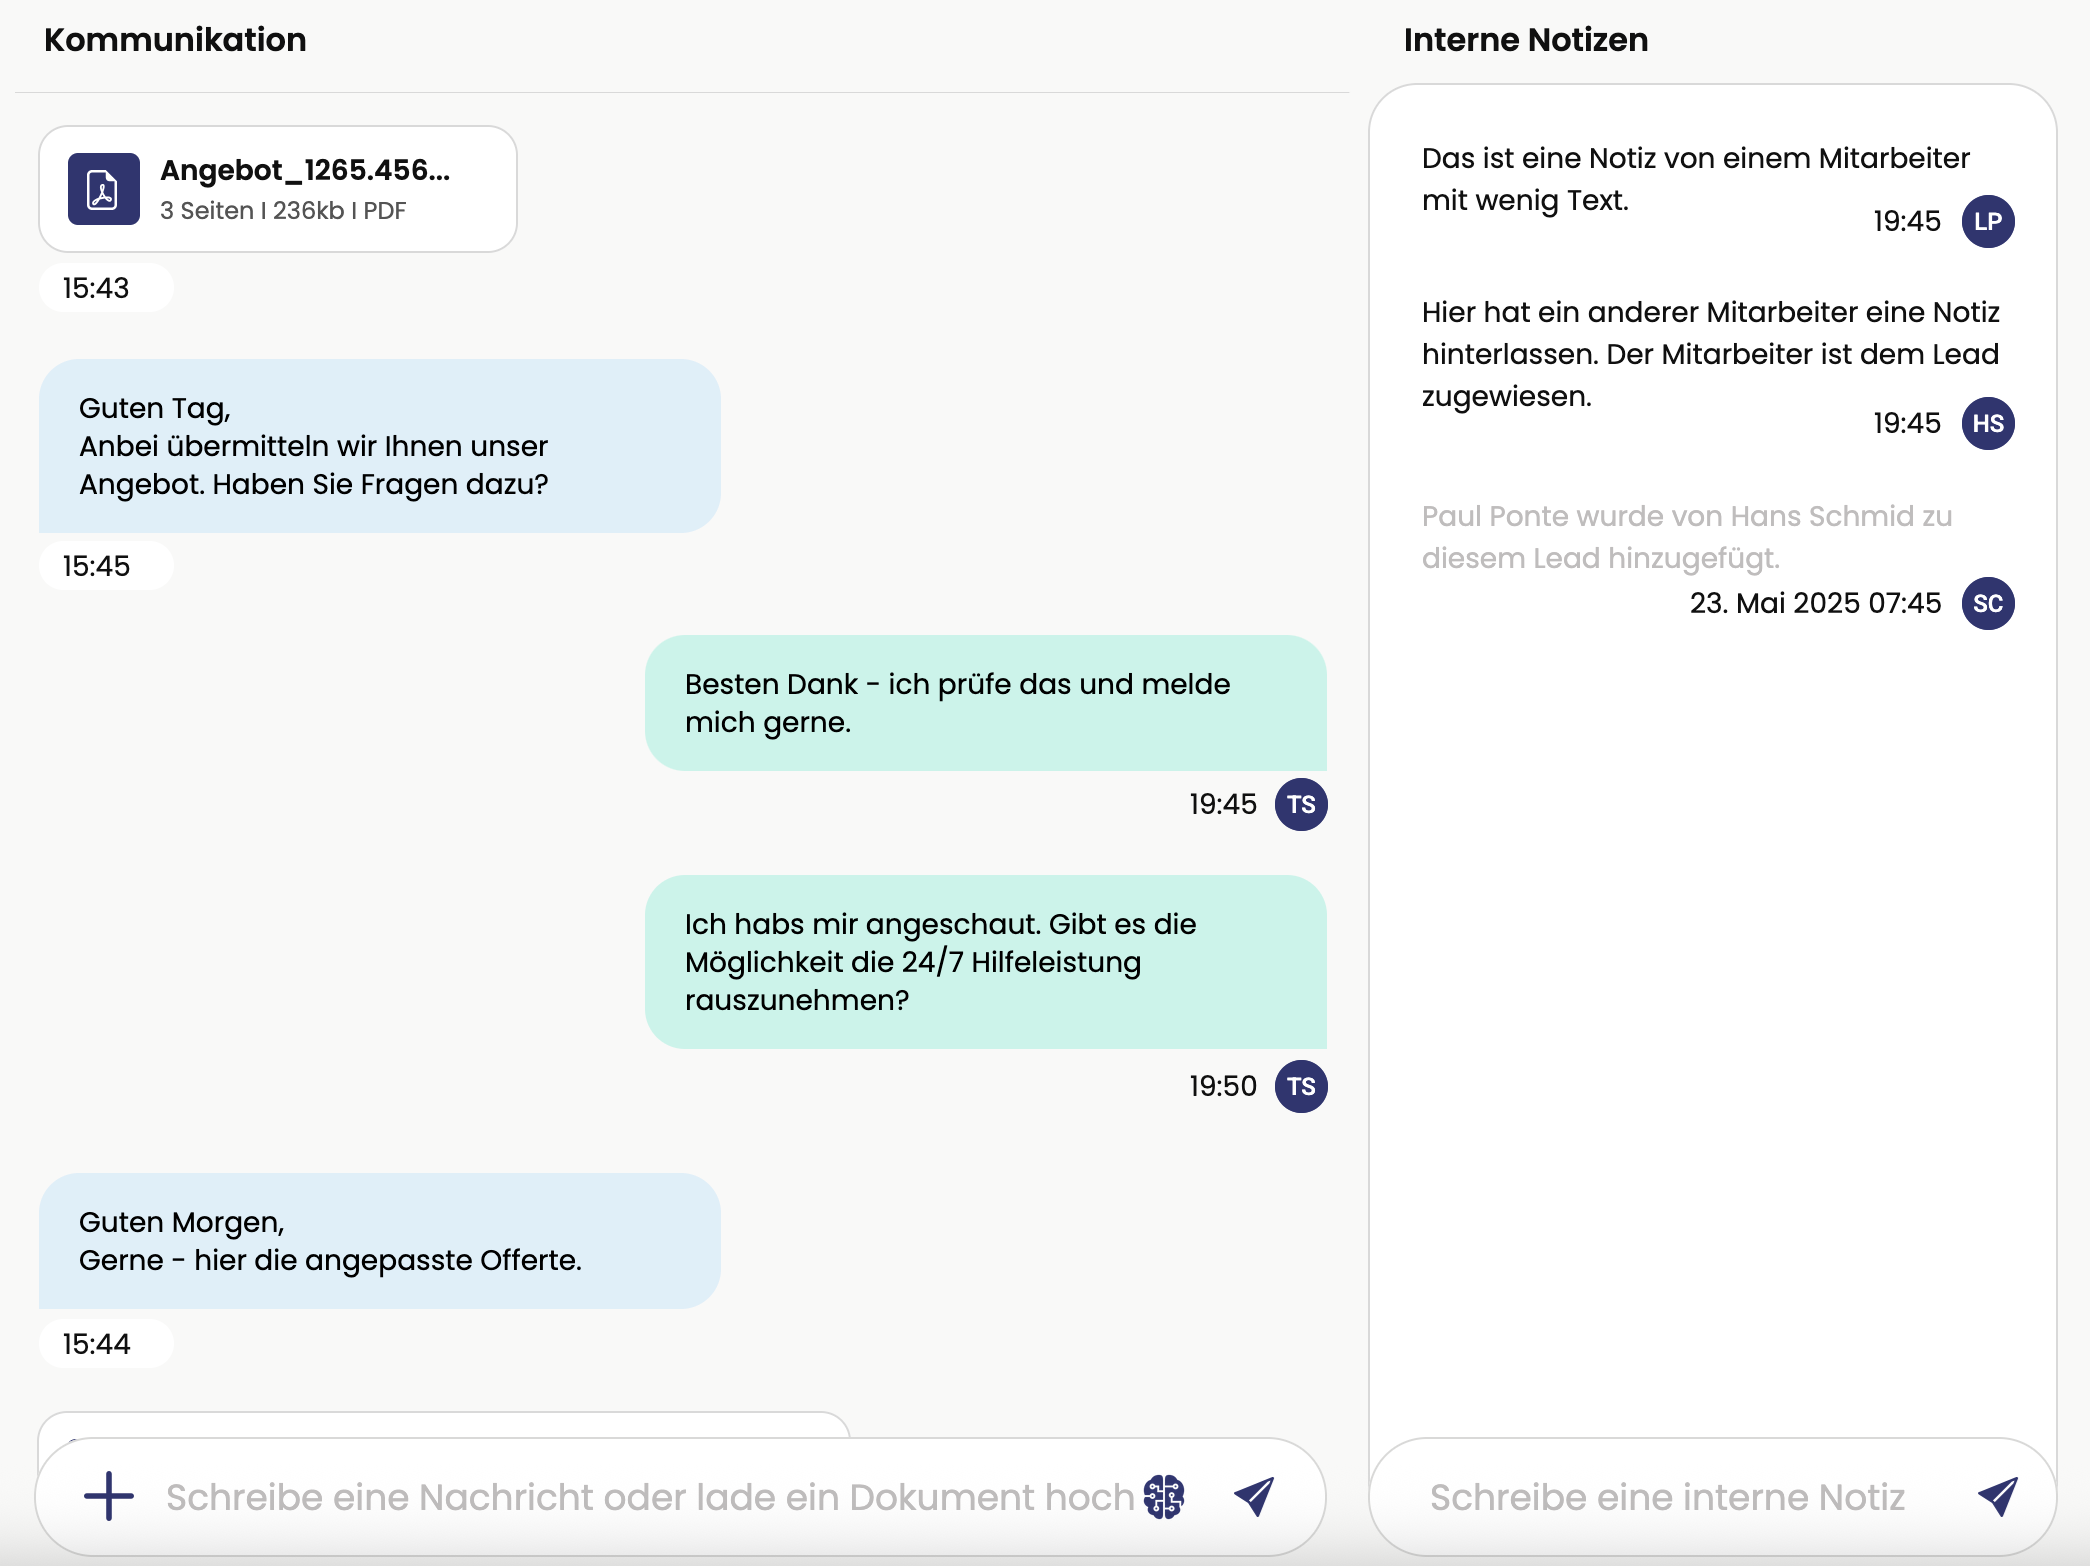Image resolution: width=2090 pixels, height=1566 pixels.
Task: Click the plus attachment icon in message bar
Action: coord(109,1496)
